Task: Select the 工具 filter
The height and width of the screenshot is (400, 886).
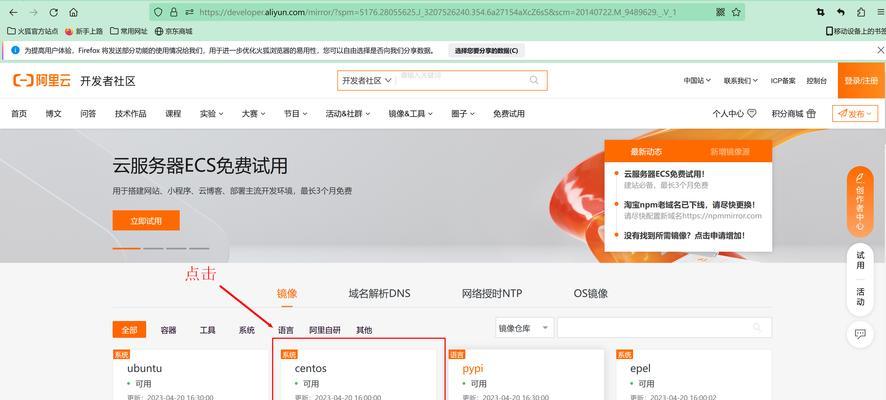Action: click(x=207, y=330)
